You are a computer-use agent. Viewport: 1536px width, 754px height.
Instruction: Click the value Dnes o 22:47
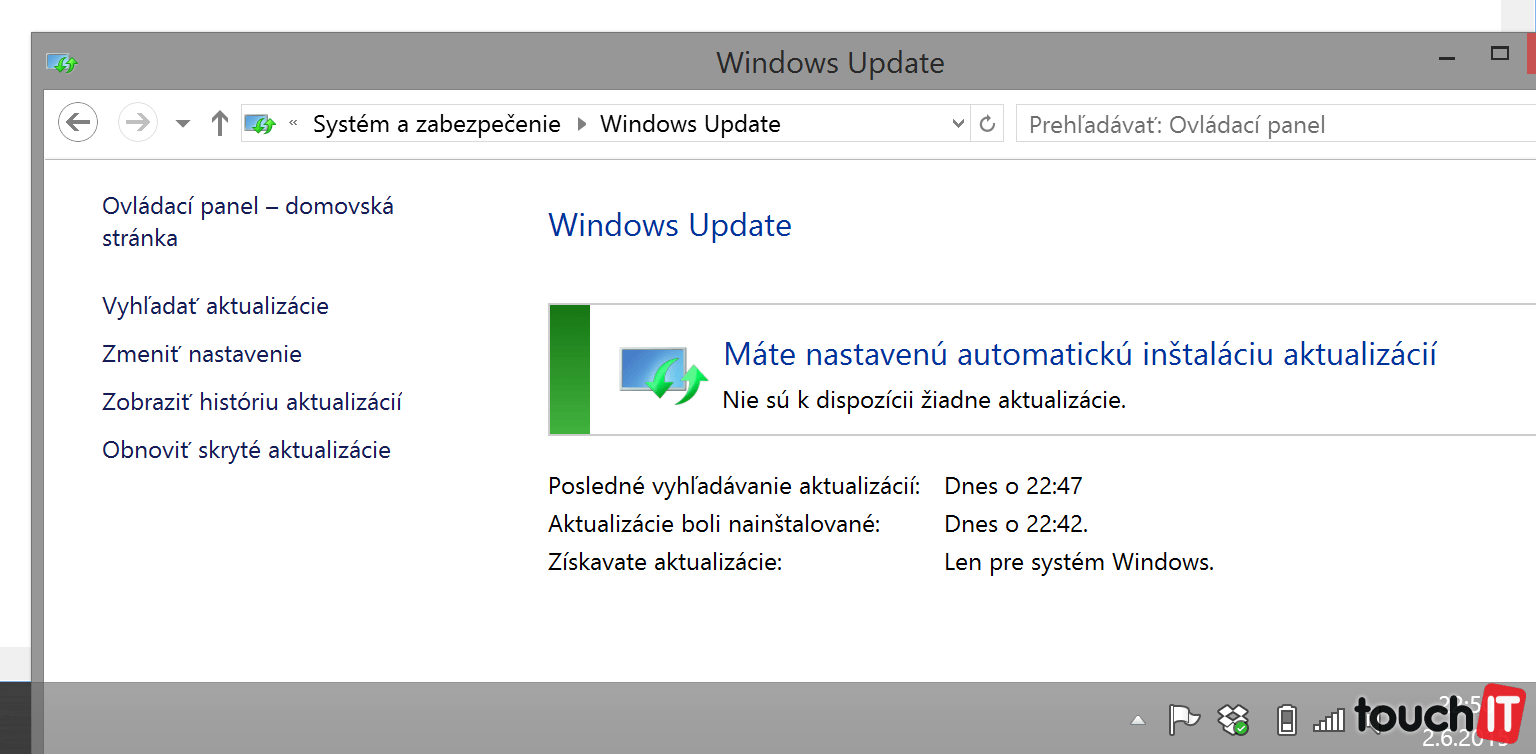(1013, 487)
